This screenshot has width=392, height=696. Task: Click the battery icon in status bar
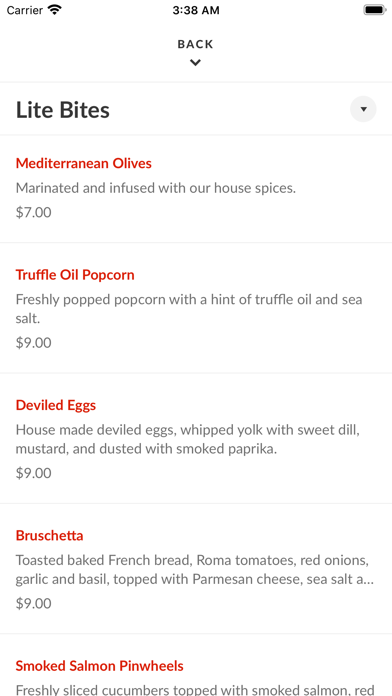point(375,10)
